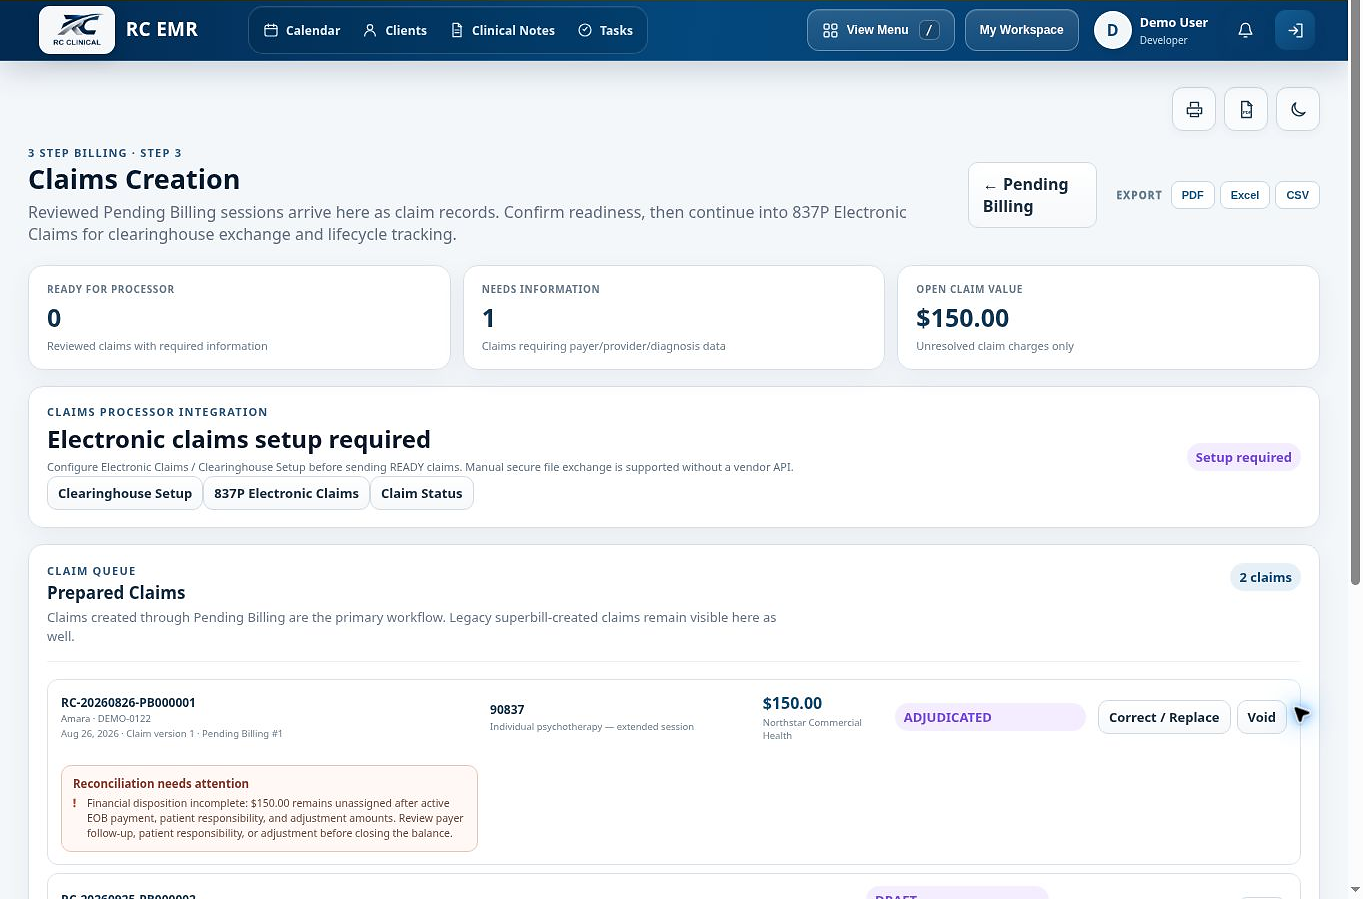The height and width of the screenshot is (899, 1363).
Task: Click the document export icon button
Action: tap(1246, 109)
